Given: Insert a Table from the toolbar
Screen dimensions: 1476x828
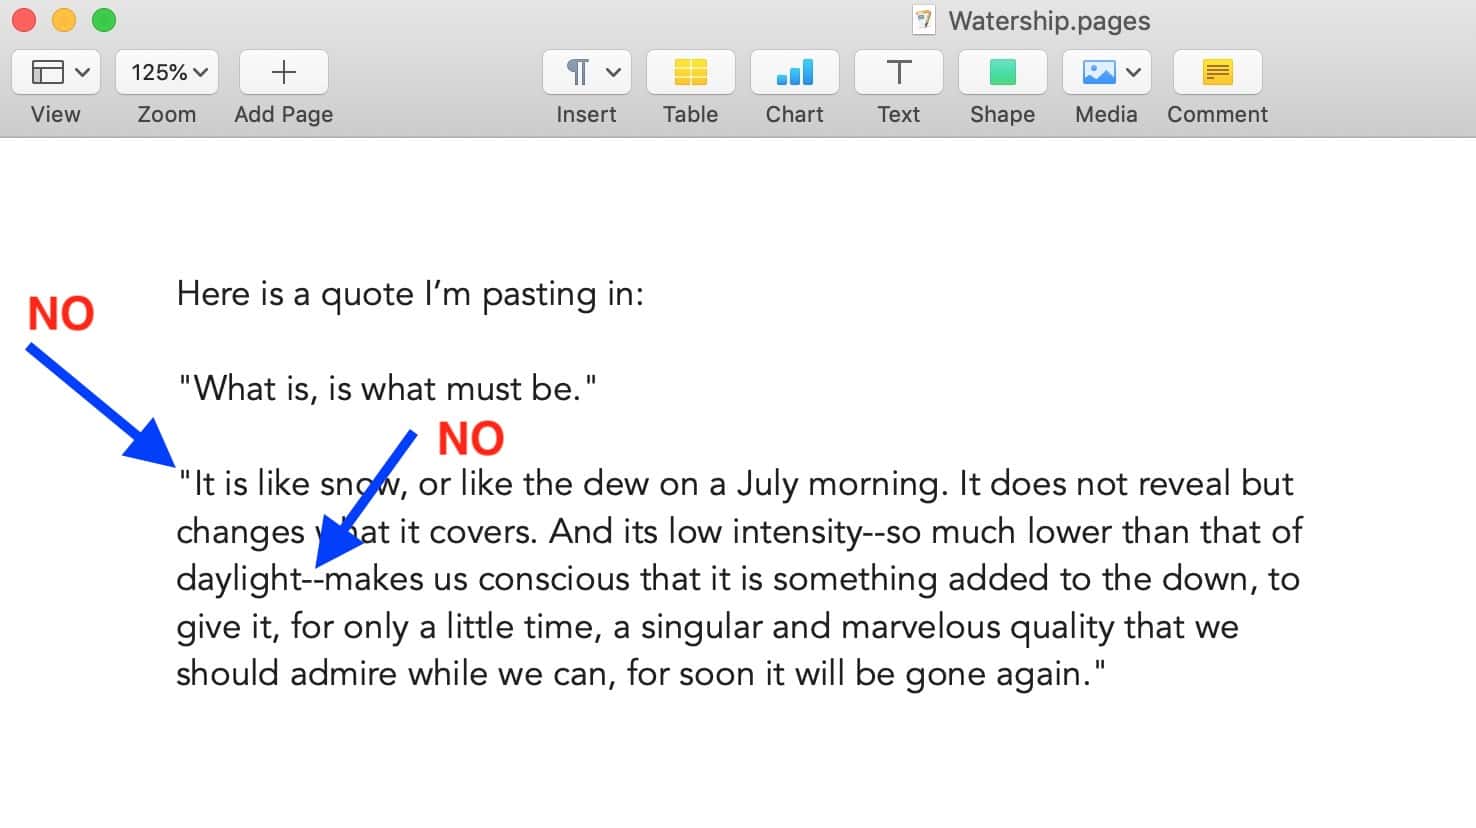Looking at the screenshot, I should (x=690, y=72).
